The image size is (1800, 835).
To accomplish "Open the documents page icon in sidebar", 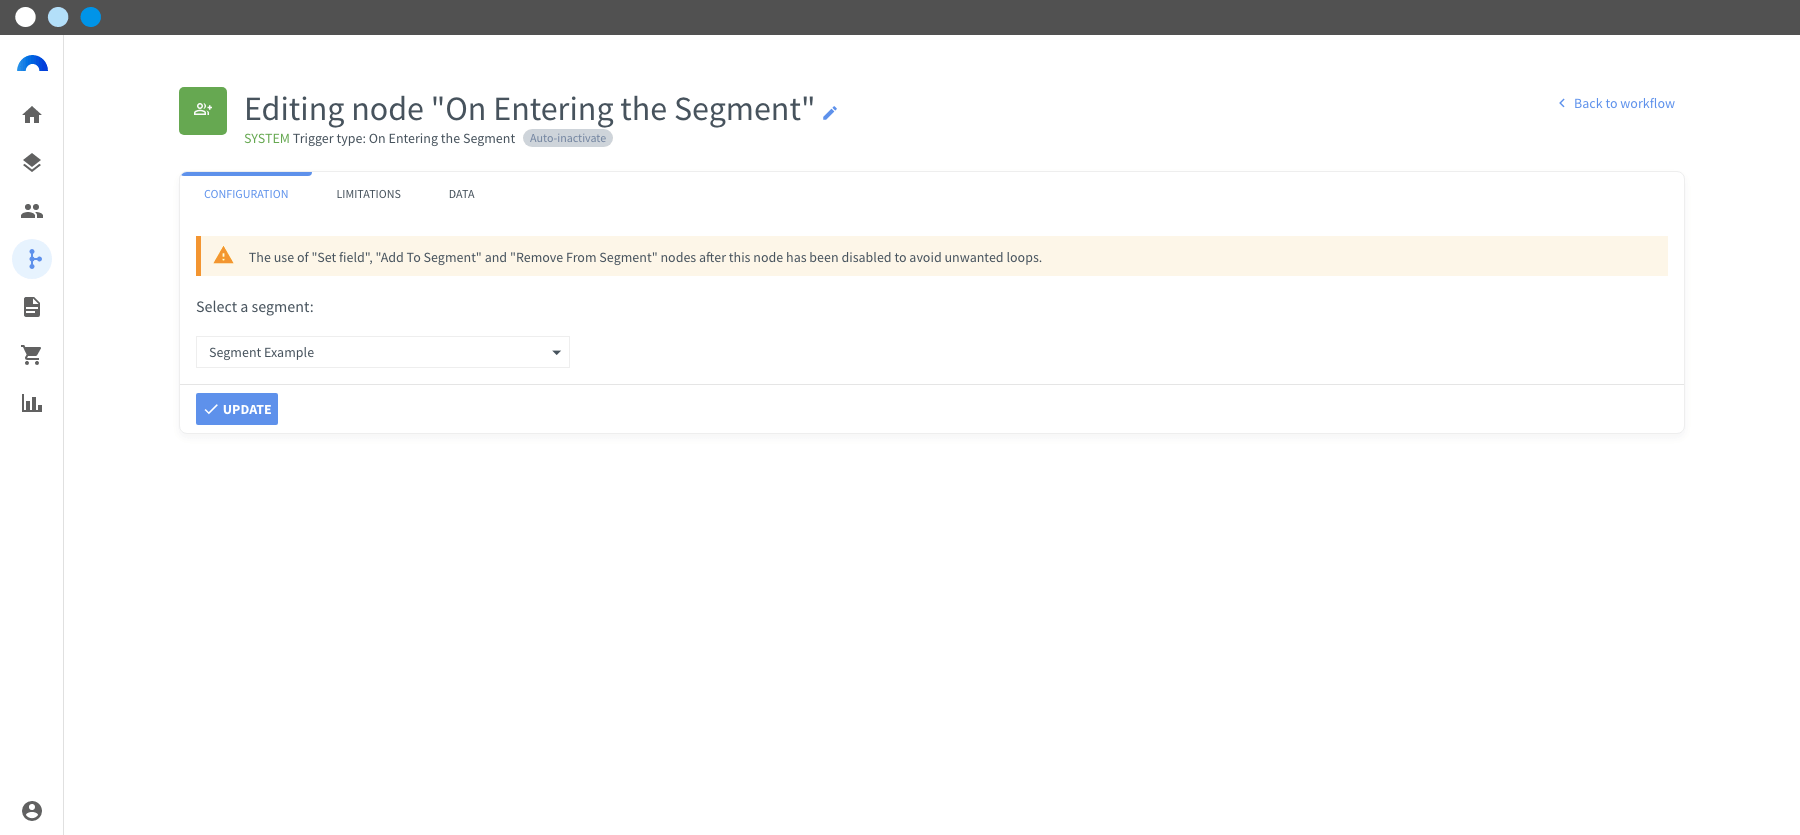I will click(x=32, y=307).
